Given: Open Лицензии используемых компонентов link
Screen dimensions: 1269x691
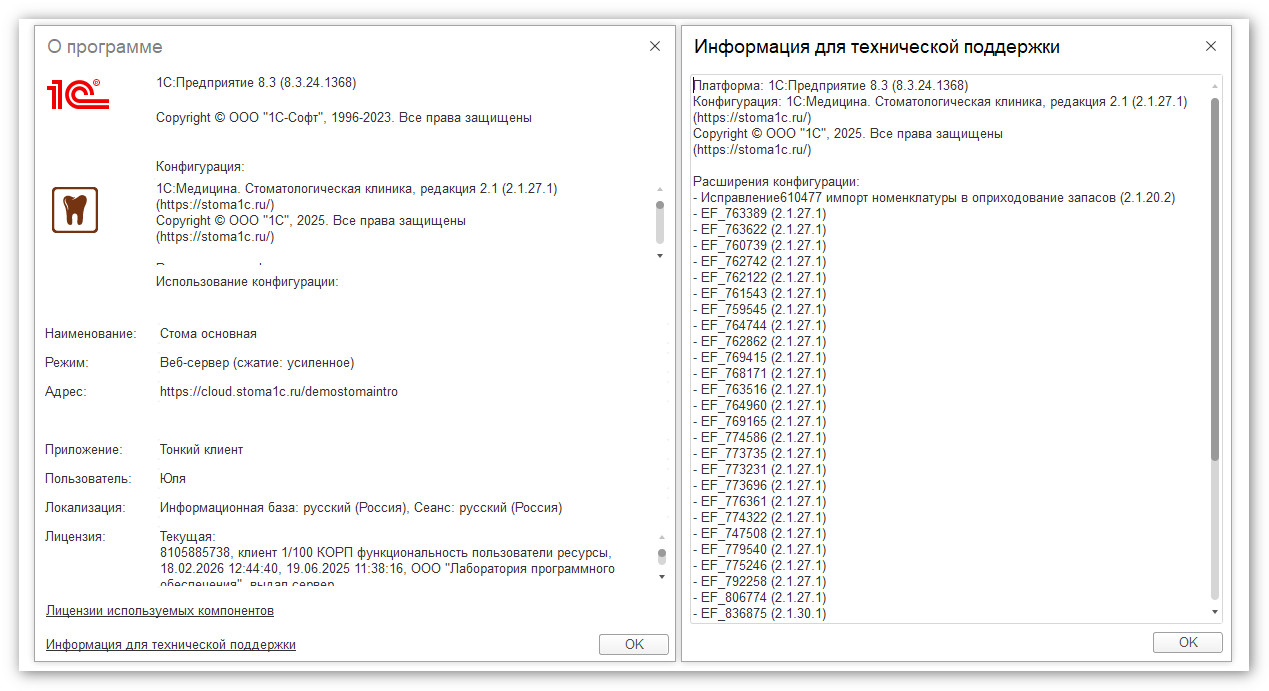Looking at the screenshot, I should tap(160, 610).
